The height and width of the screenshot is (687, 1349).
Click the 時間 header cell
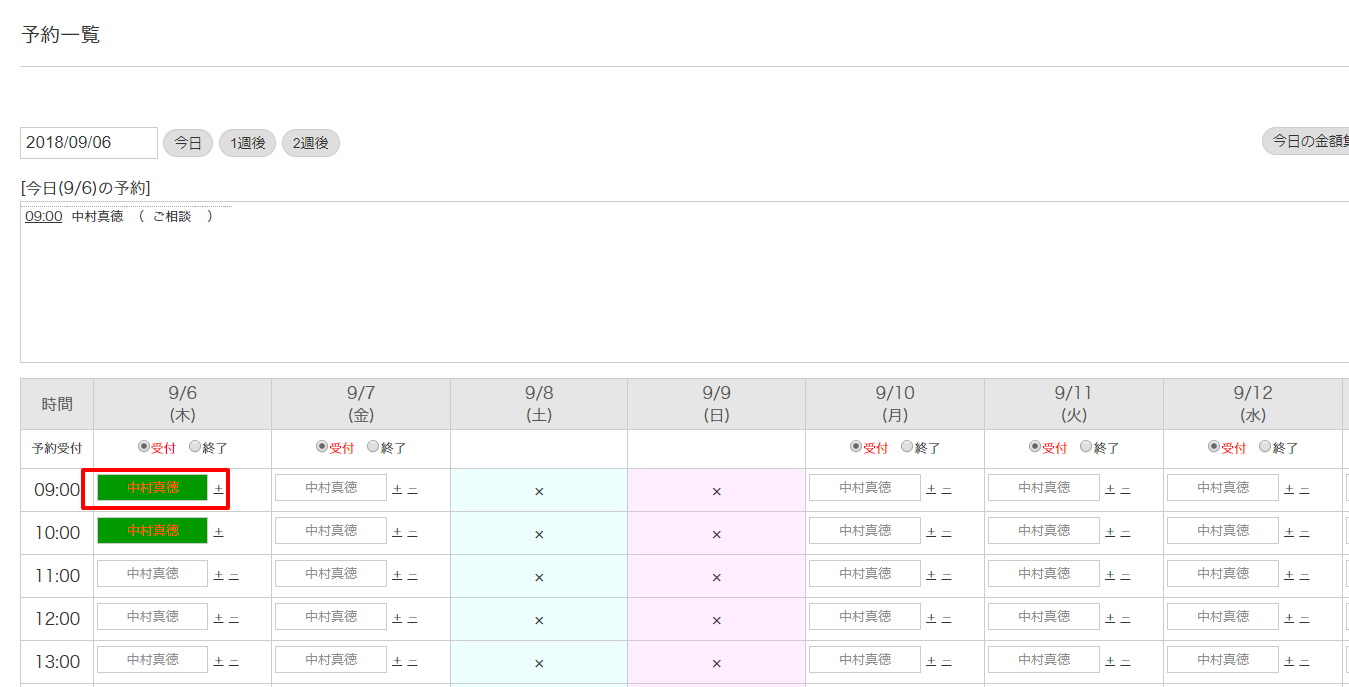coord(57,404)
